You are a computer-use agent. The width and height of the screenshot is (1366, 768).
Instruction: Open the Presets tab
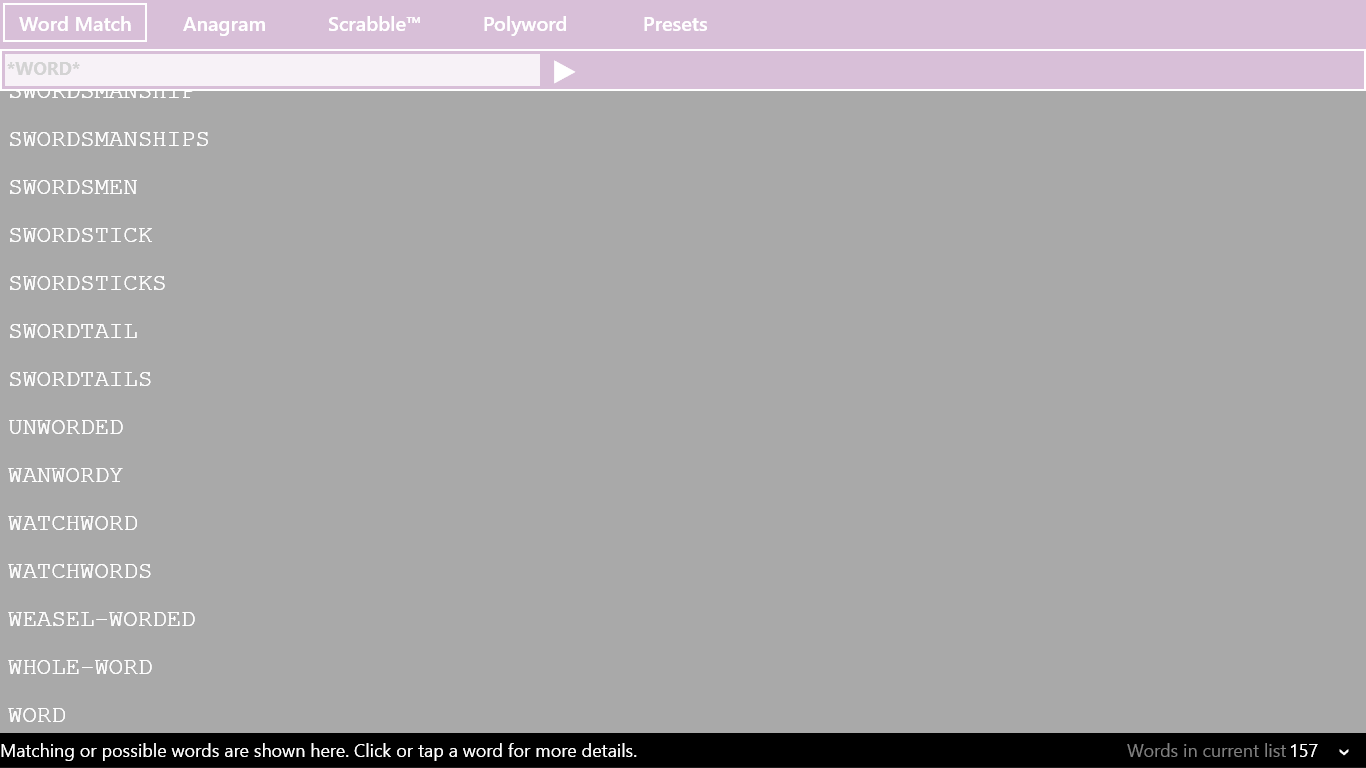point(675,24)
